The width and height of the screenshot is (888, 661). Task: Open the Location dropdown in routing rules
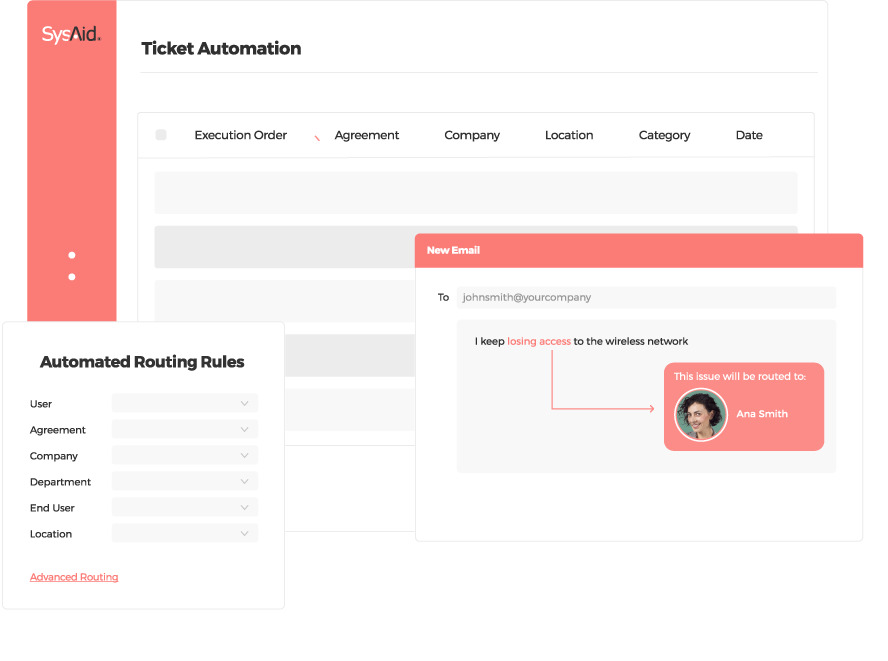point(185,534)
